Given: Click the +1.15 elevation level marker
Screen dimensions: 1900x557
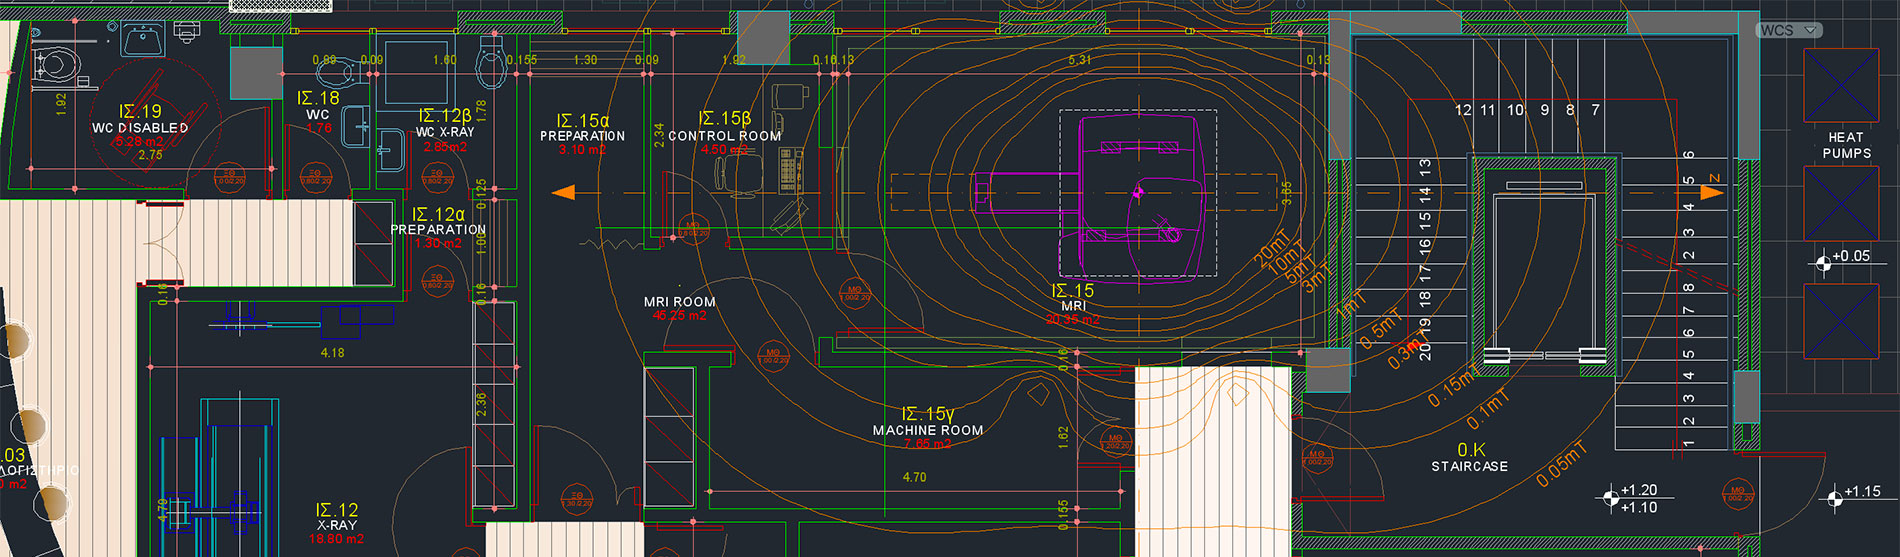Looking at the screenshot, I should [1834, 499].
